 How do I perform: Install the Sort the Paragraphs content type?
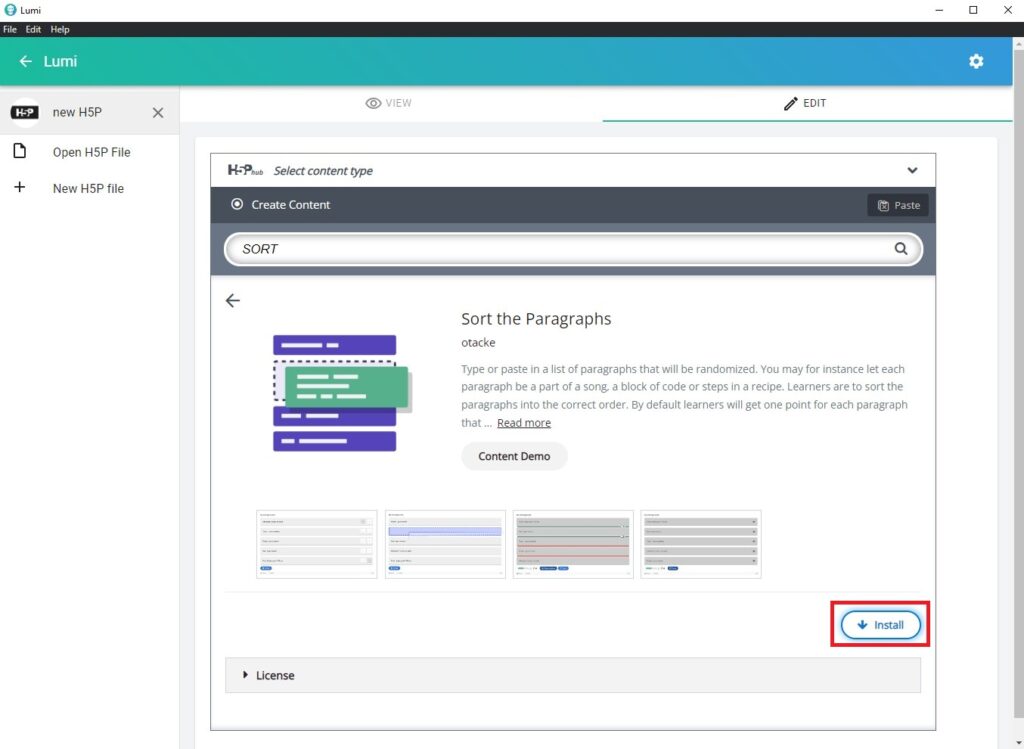(x=880, y=625)
